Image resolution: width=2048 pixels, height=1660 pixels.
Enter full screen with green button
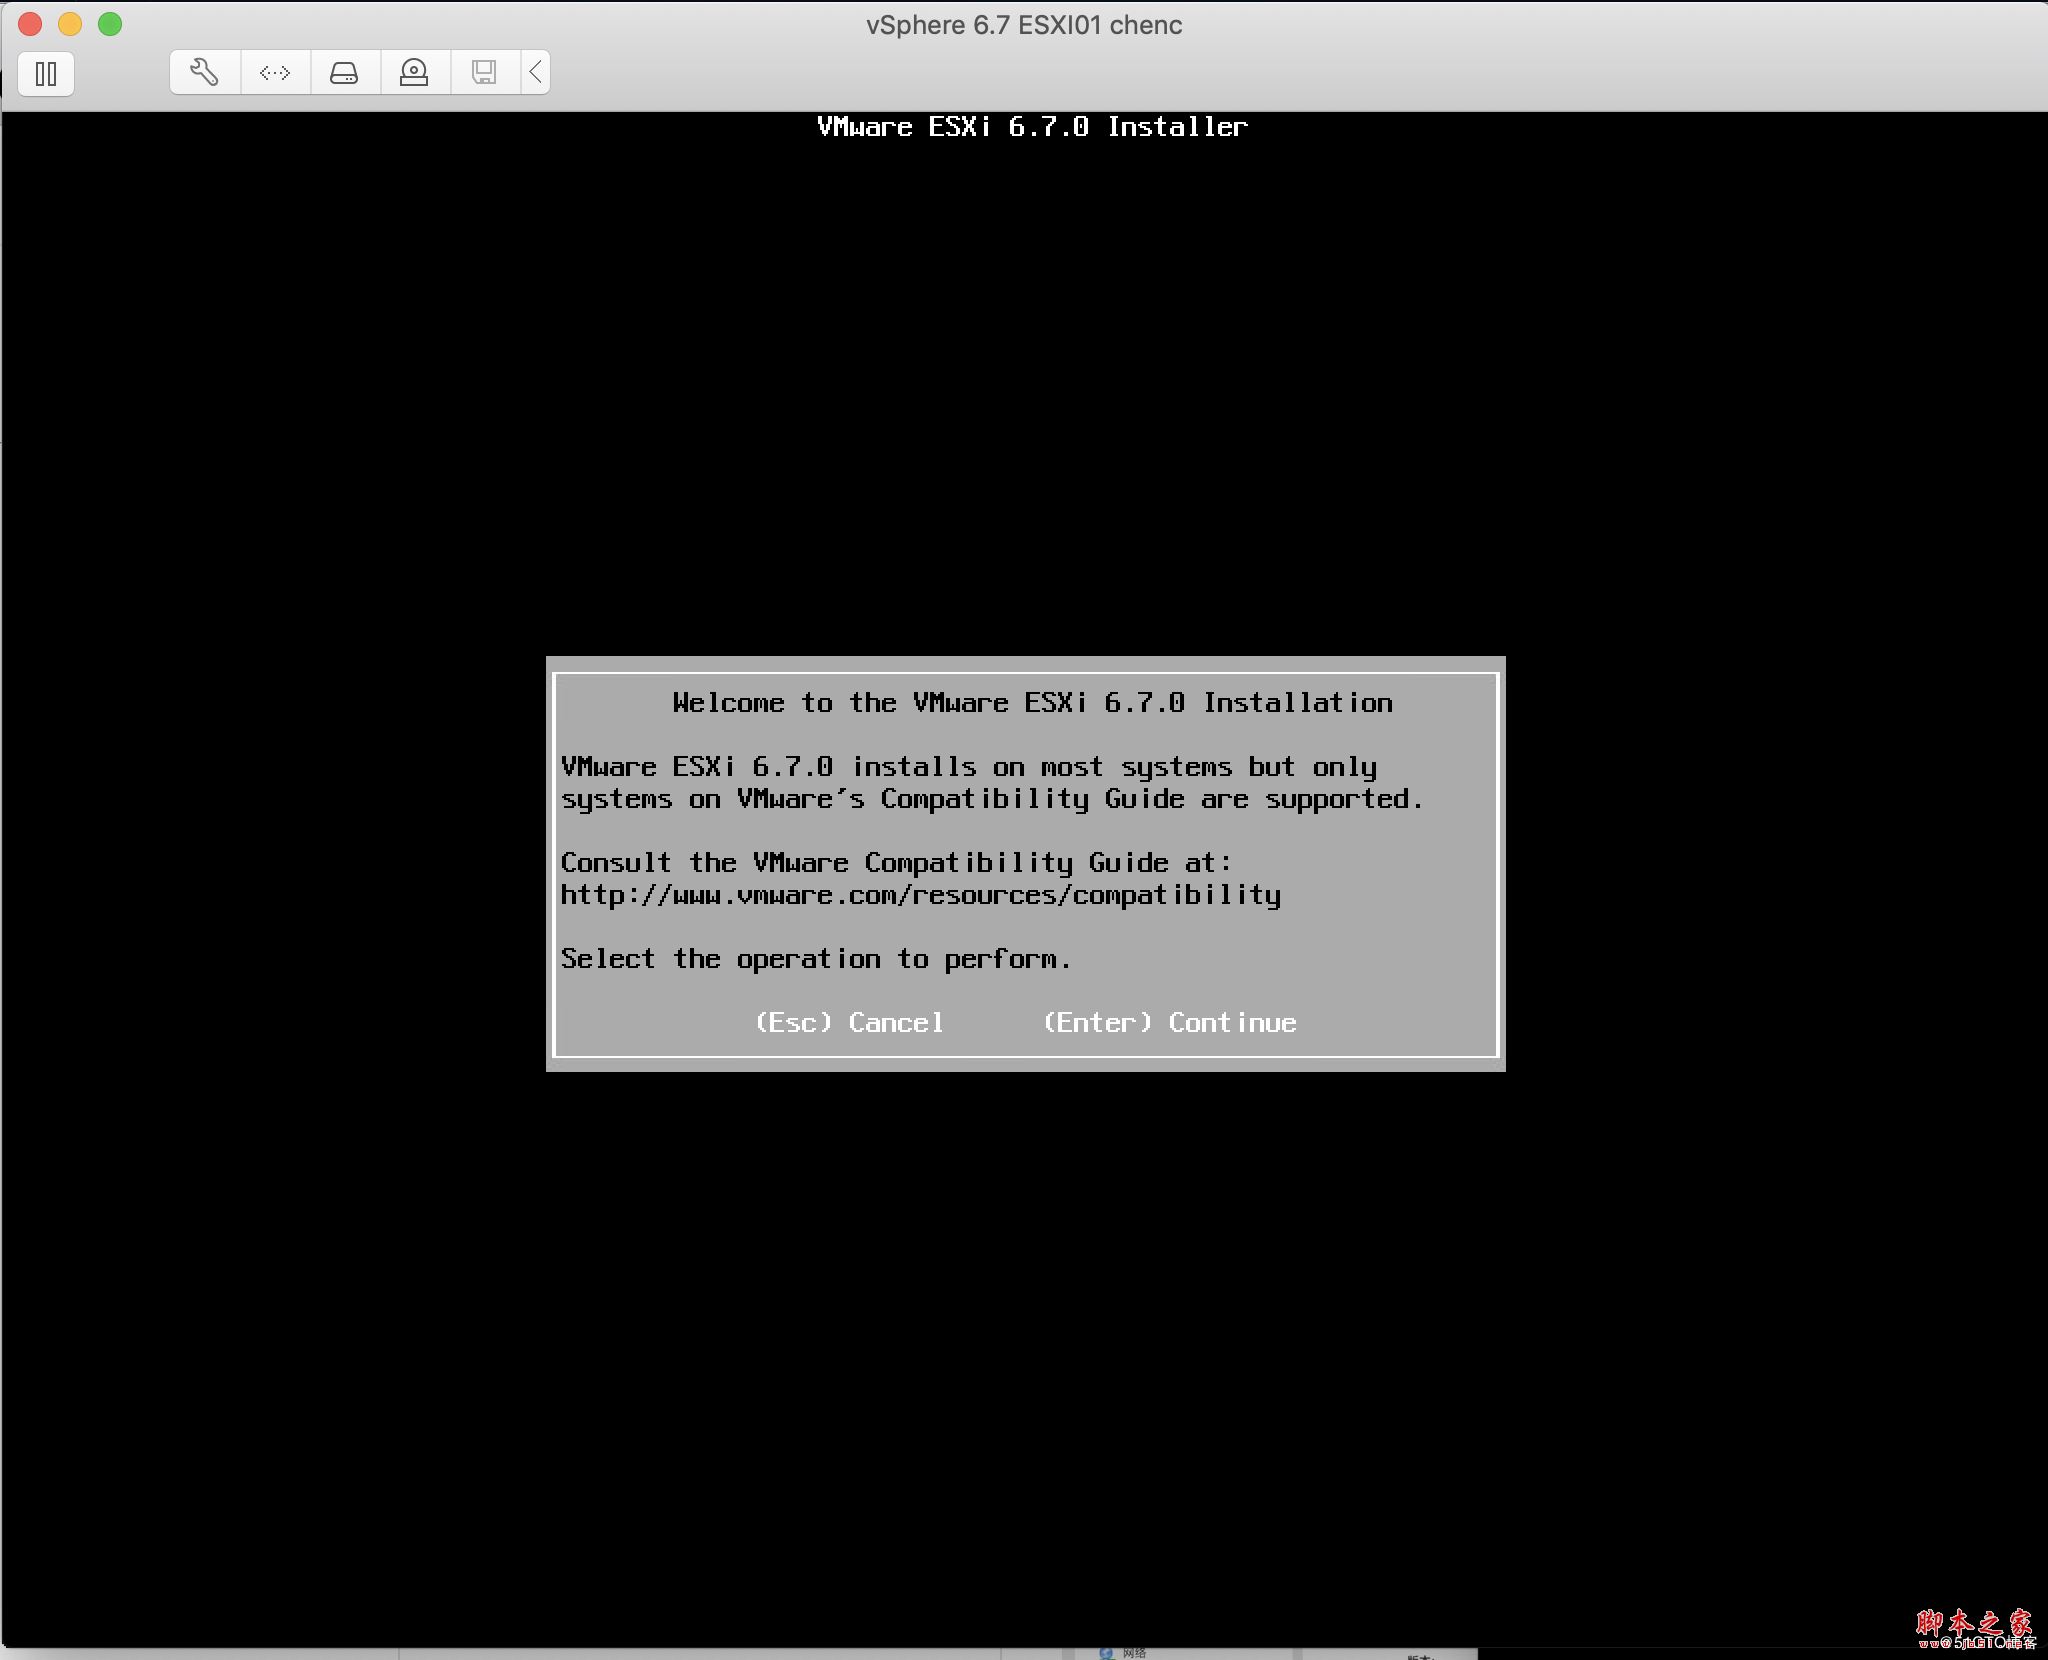click(110, 24)
